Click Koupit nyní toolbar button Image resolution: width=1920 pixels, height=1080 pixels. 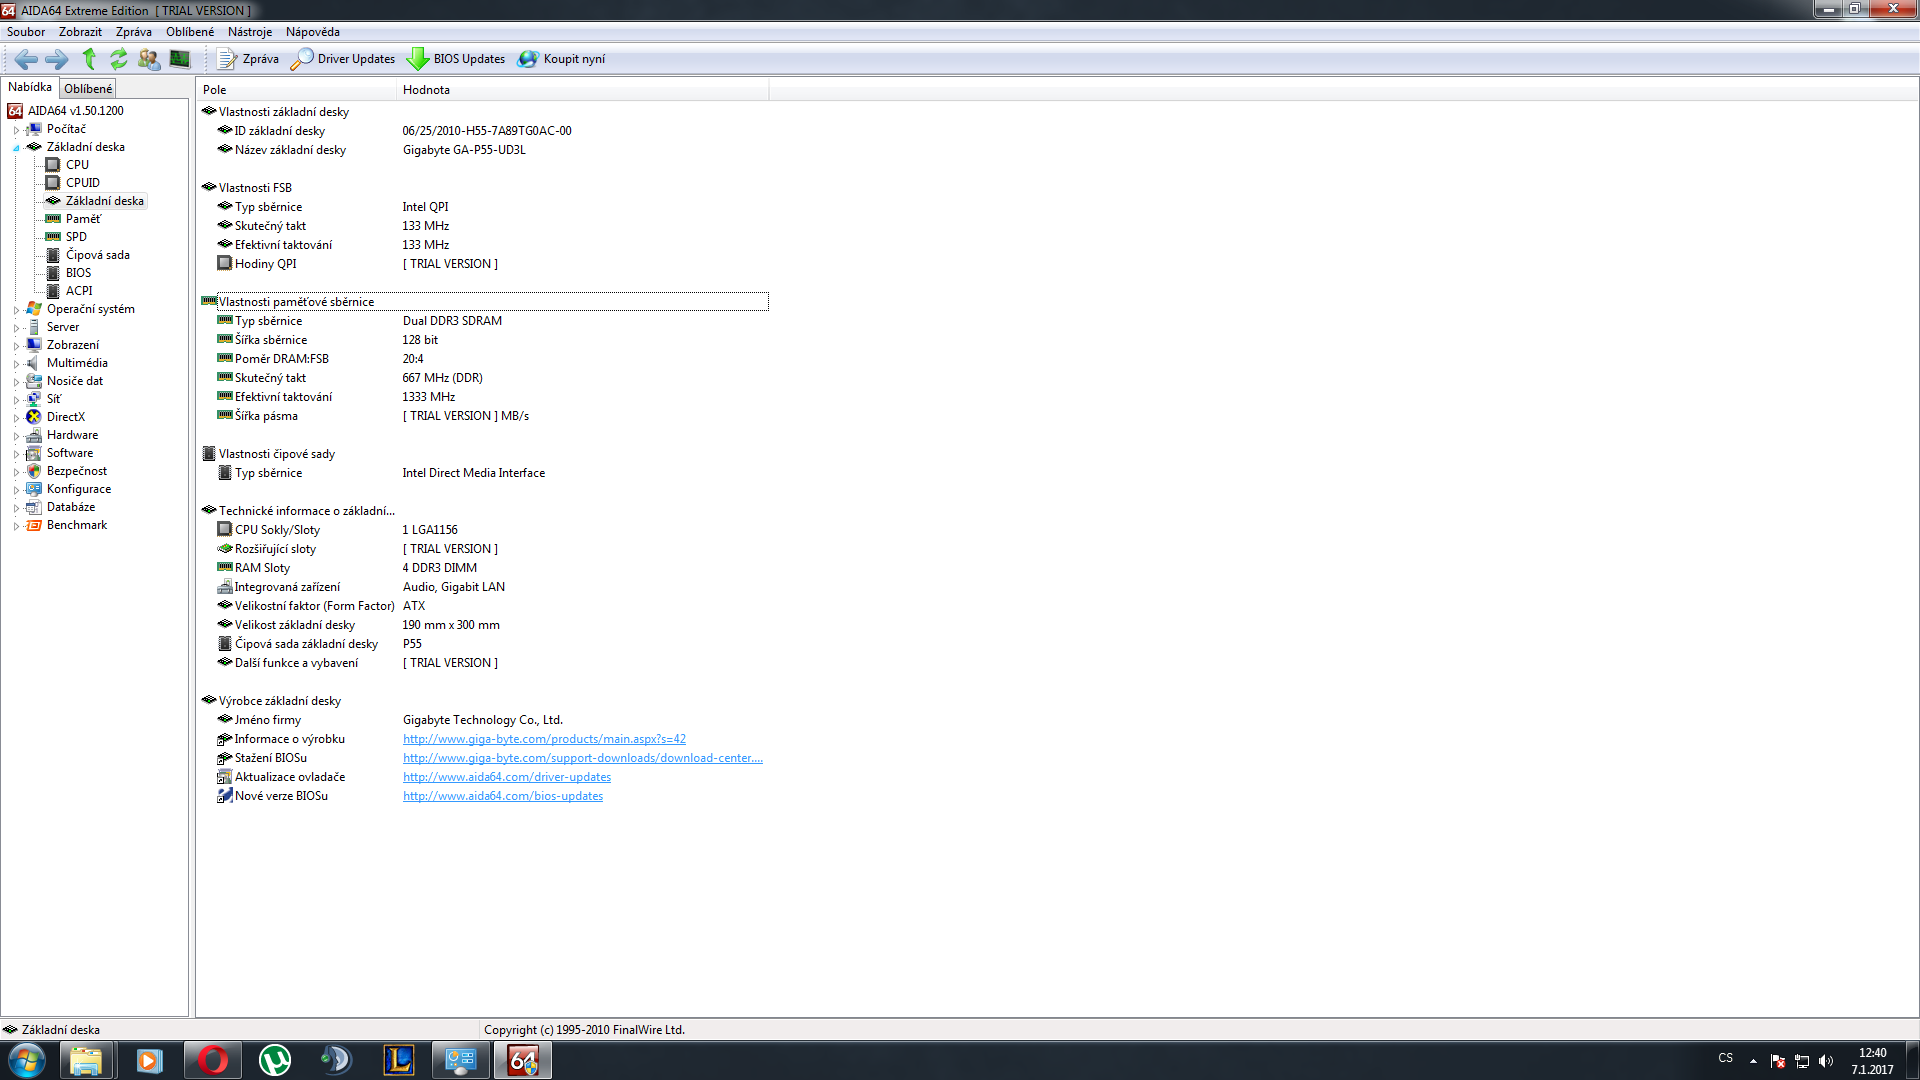(x=561, y=59)
